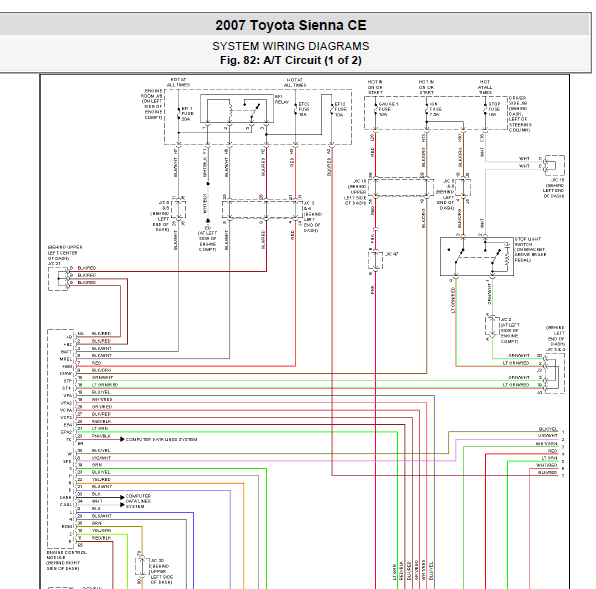Click the LT GRN label at right-edge pin 5
This screenshot has height=589, width=596.
(x=550, y=458)
